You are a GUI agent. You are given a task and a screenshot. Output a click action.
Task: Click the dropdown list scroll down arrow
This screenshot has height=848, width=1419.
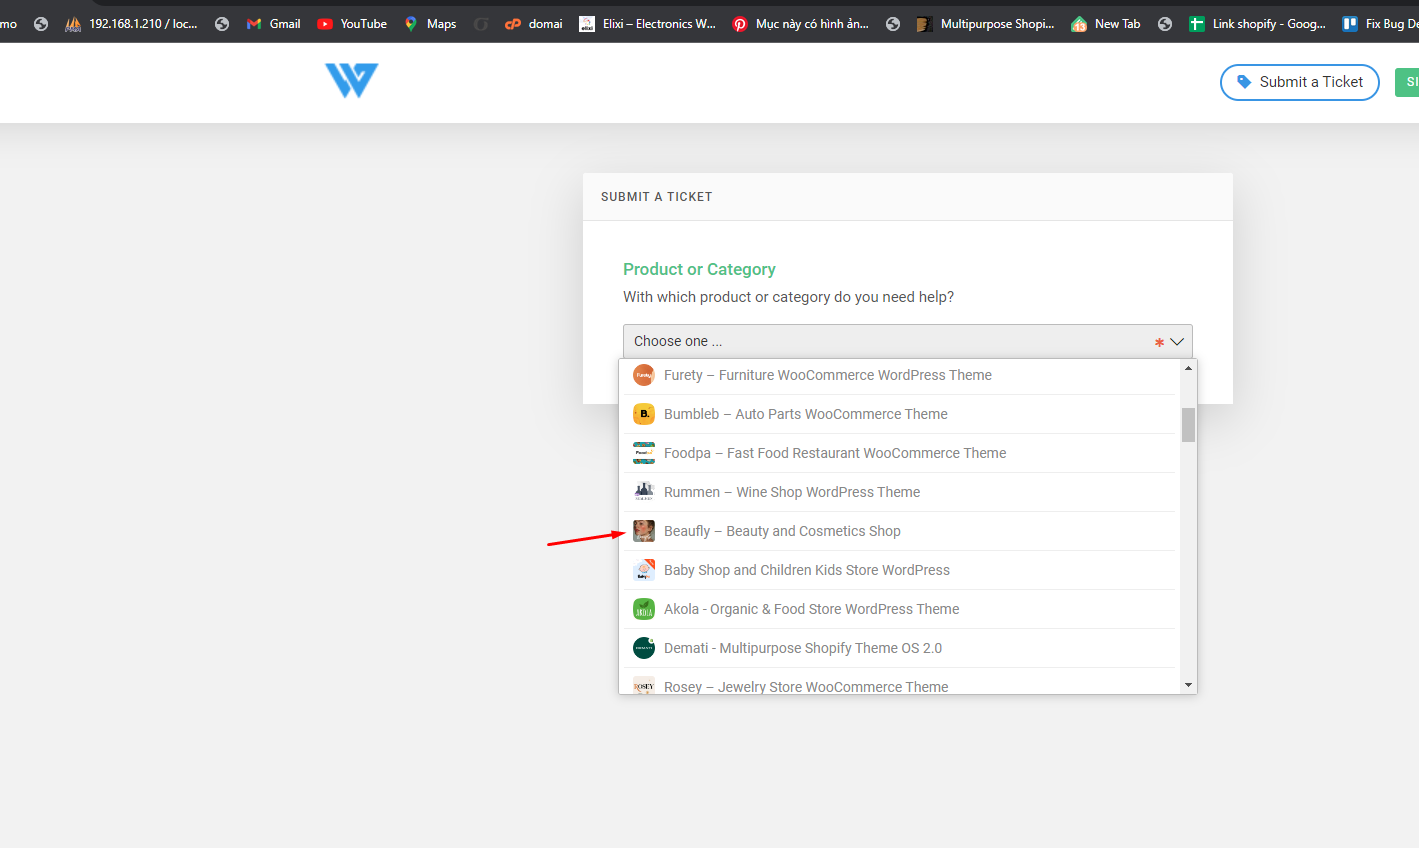click(1188, 685)
